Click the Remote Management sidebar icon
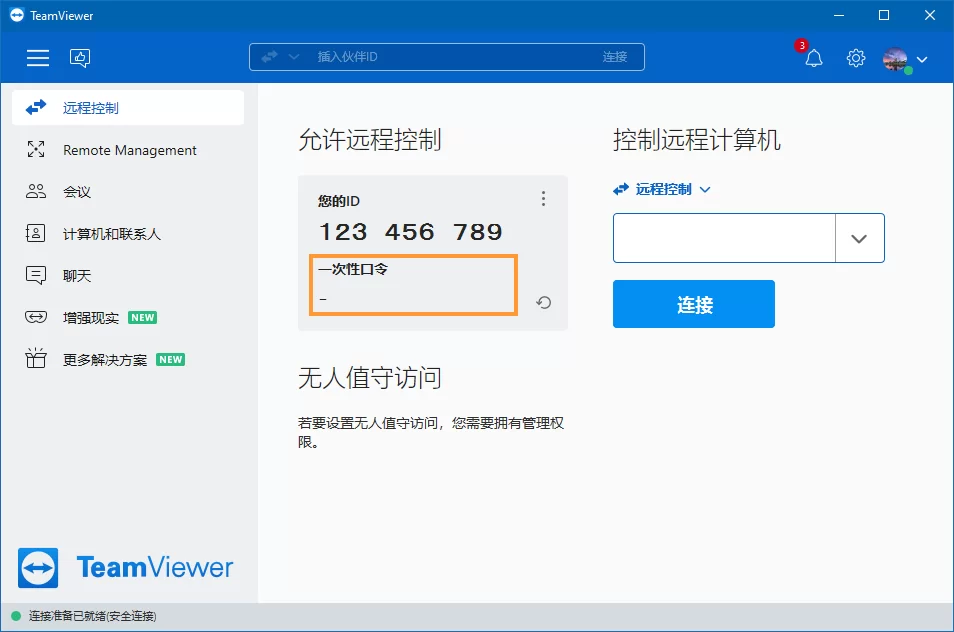This screenshot has height=632, width=954. tap(35, 150)
